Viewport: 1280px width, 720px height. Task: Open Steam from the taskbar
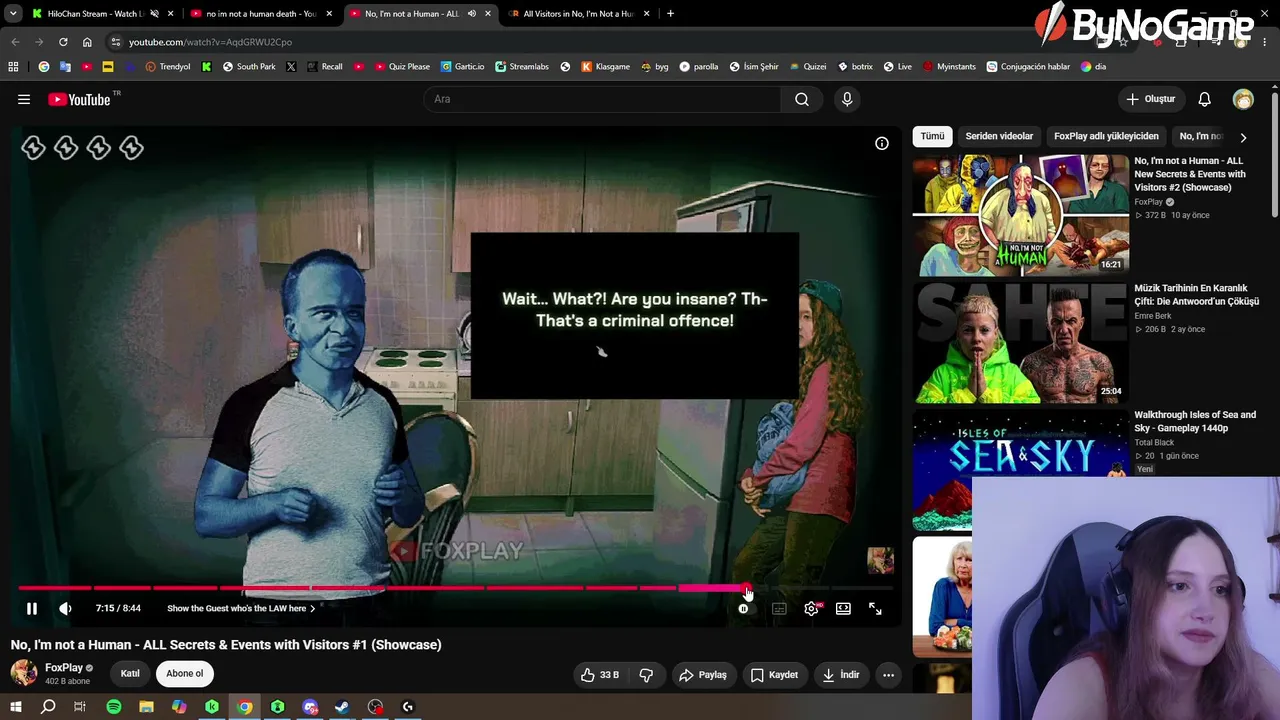pyautogui.click(x=342, y=707)
